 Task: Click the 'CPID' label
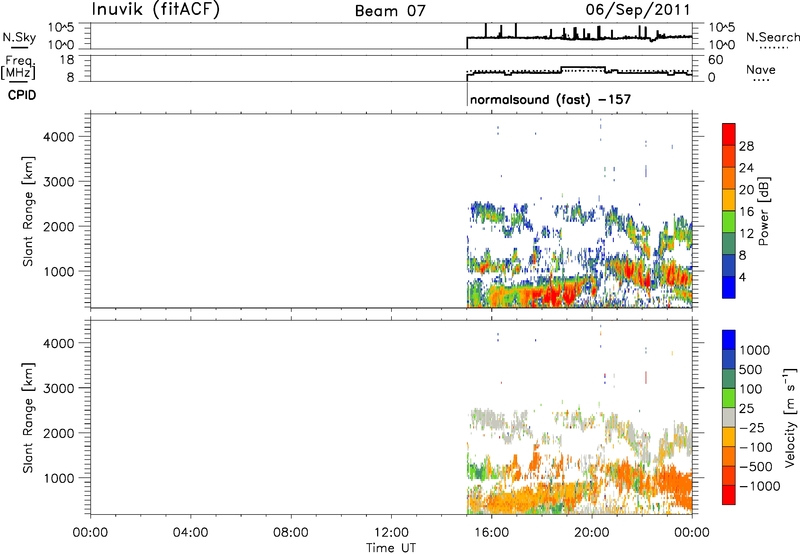(22, 95)
